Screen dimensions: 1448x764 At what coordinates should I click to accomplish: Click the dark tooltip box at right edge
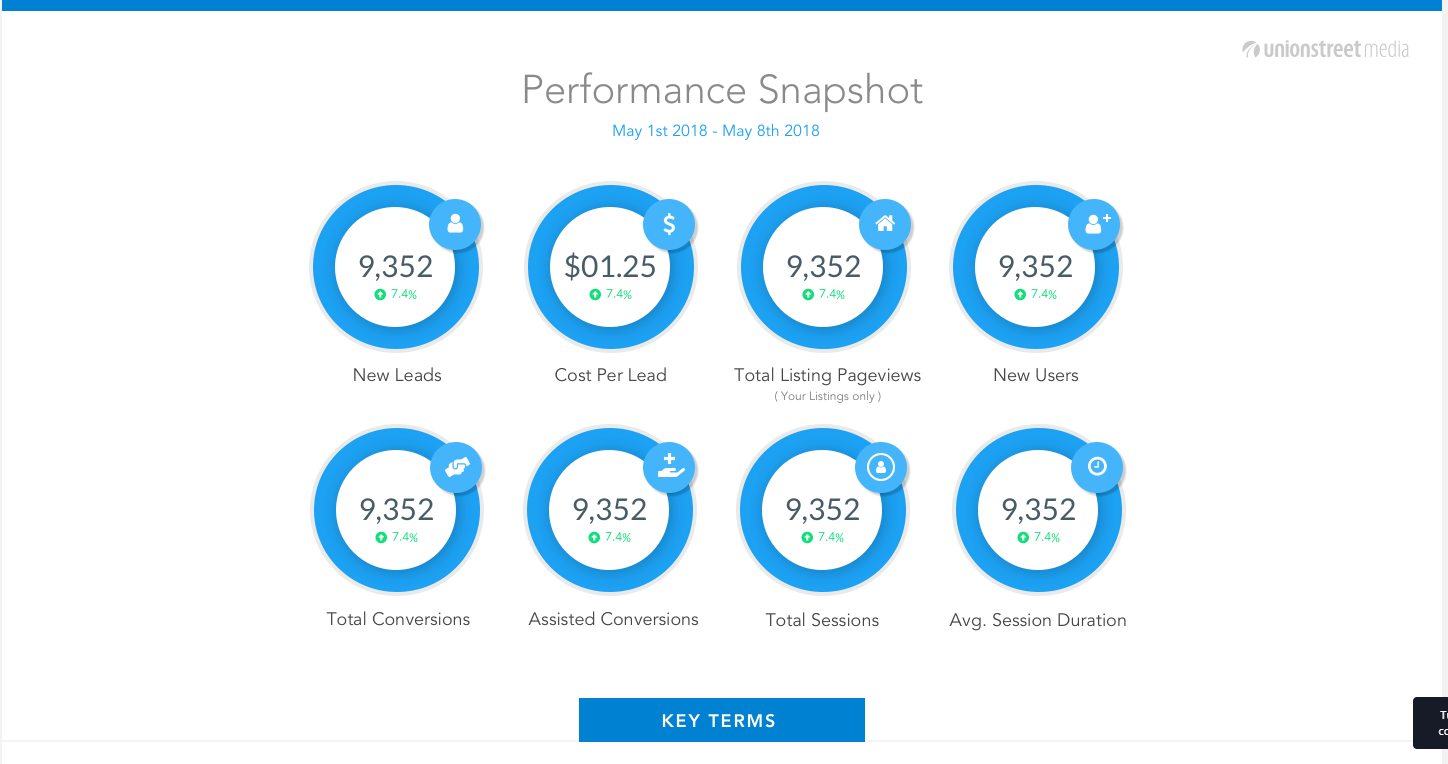(x=1432, y=722)
